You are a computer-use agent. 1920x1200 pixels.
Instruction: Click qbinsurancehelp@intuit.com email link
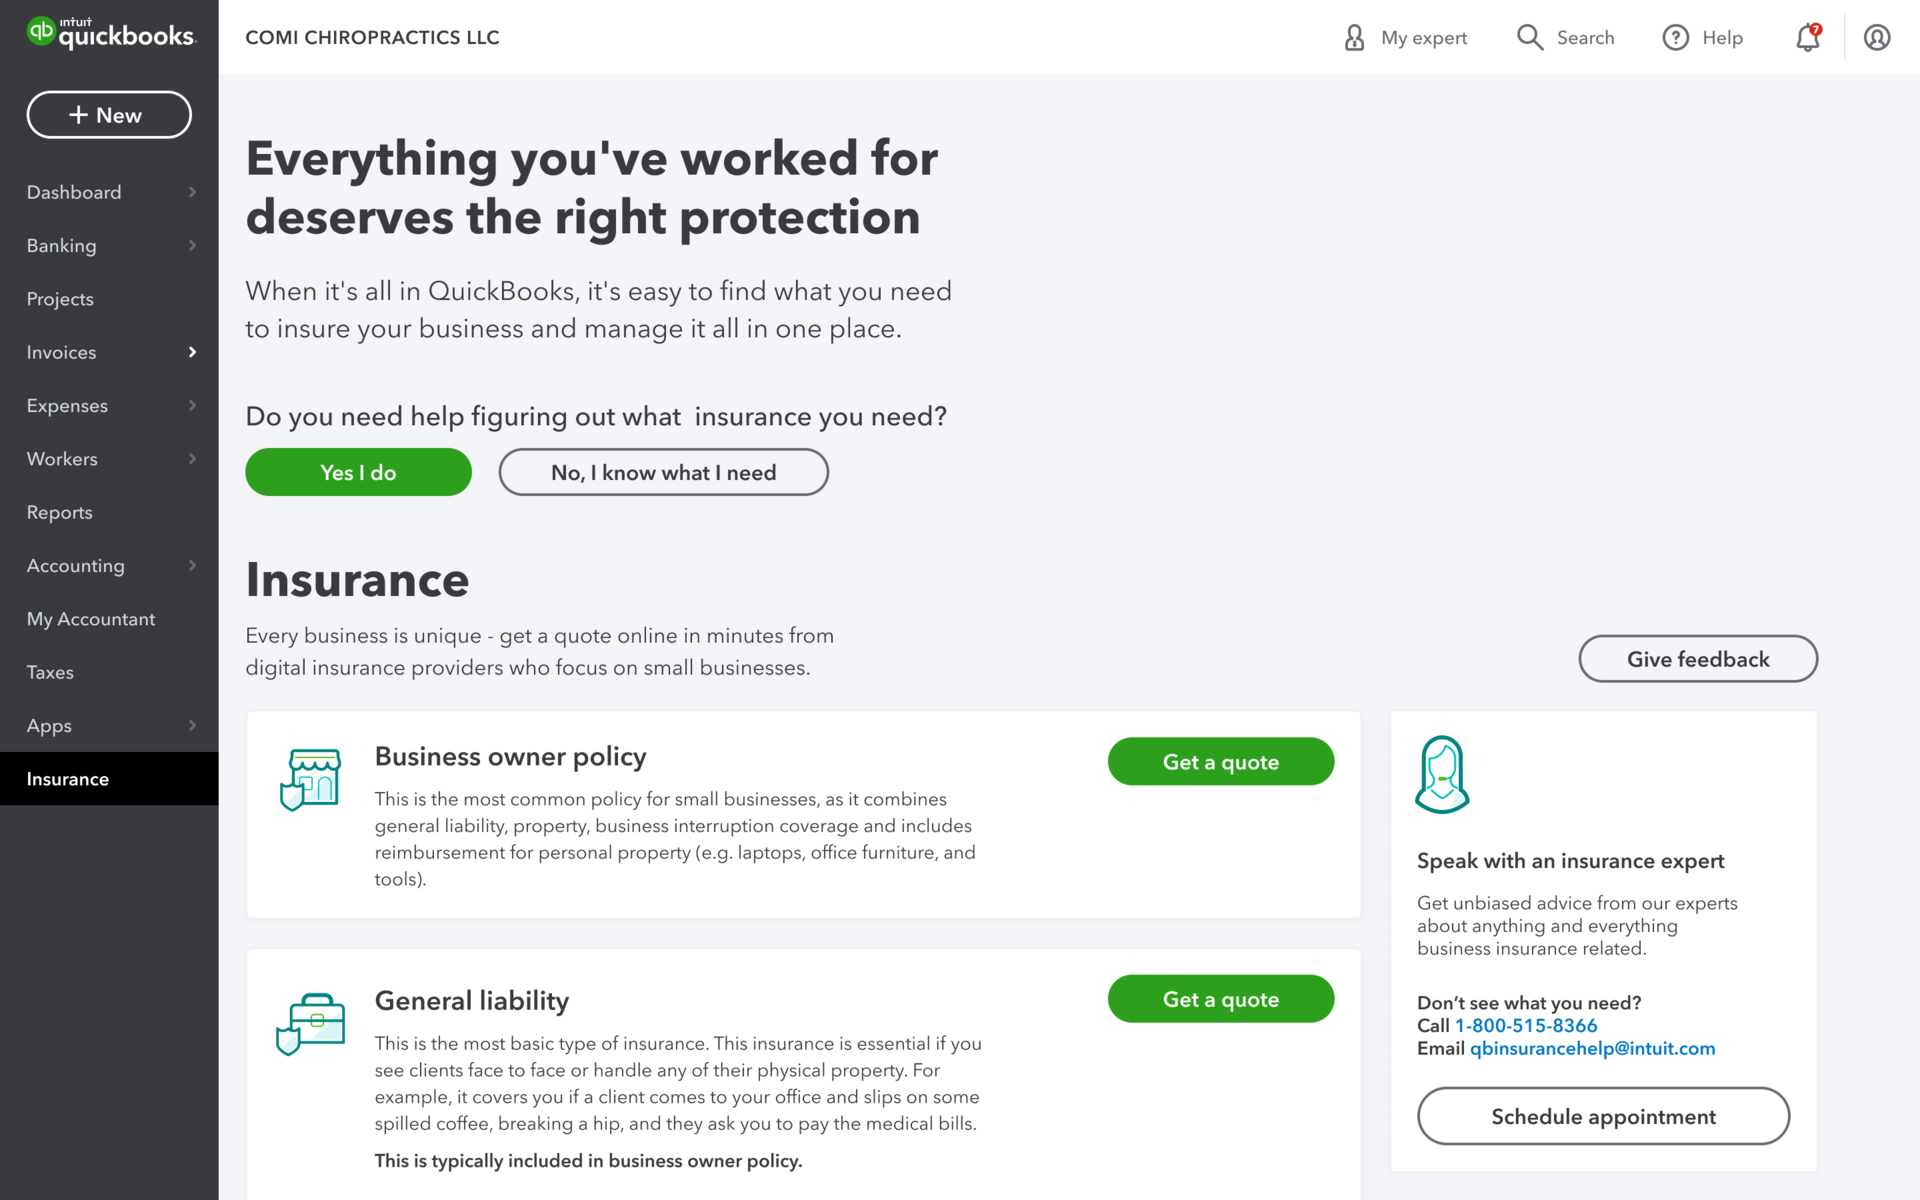click(x=1592, y=1048)
